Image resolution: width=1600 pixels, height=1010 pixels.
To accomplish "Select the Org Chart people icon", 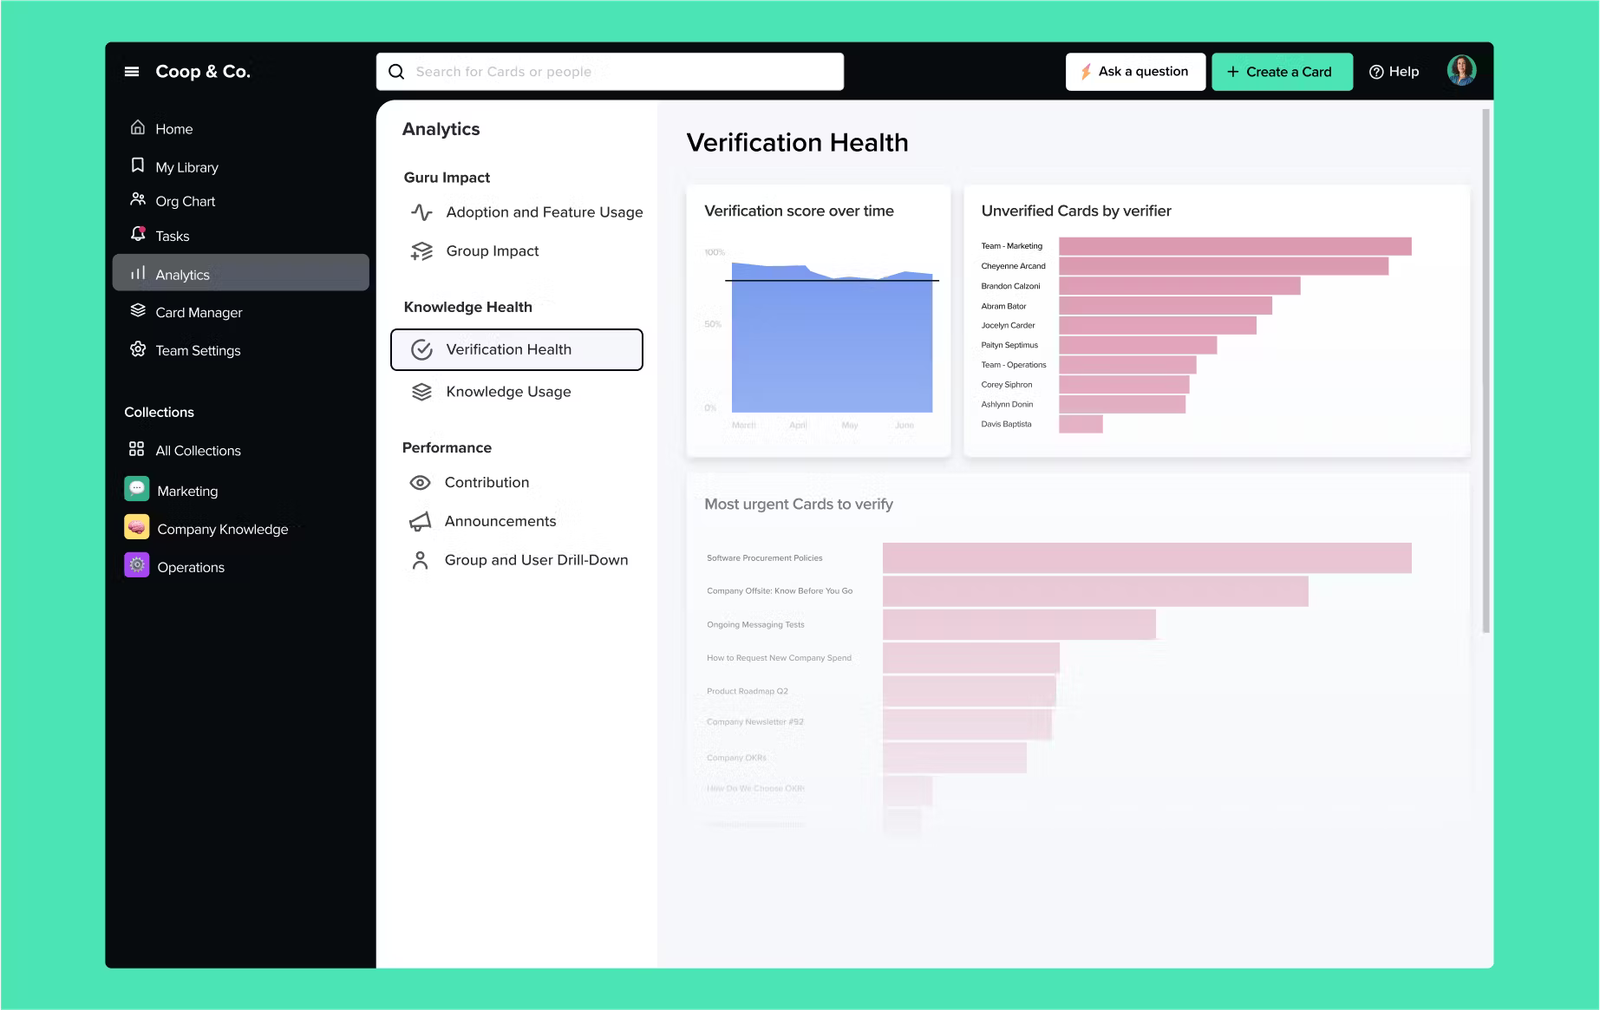I will 138,199.
